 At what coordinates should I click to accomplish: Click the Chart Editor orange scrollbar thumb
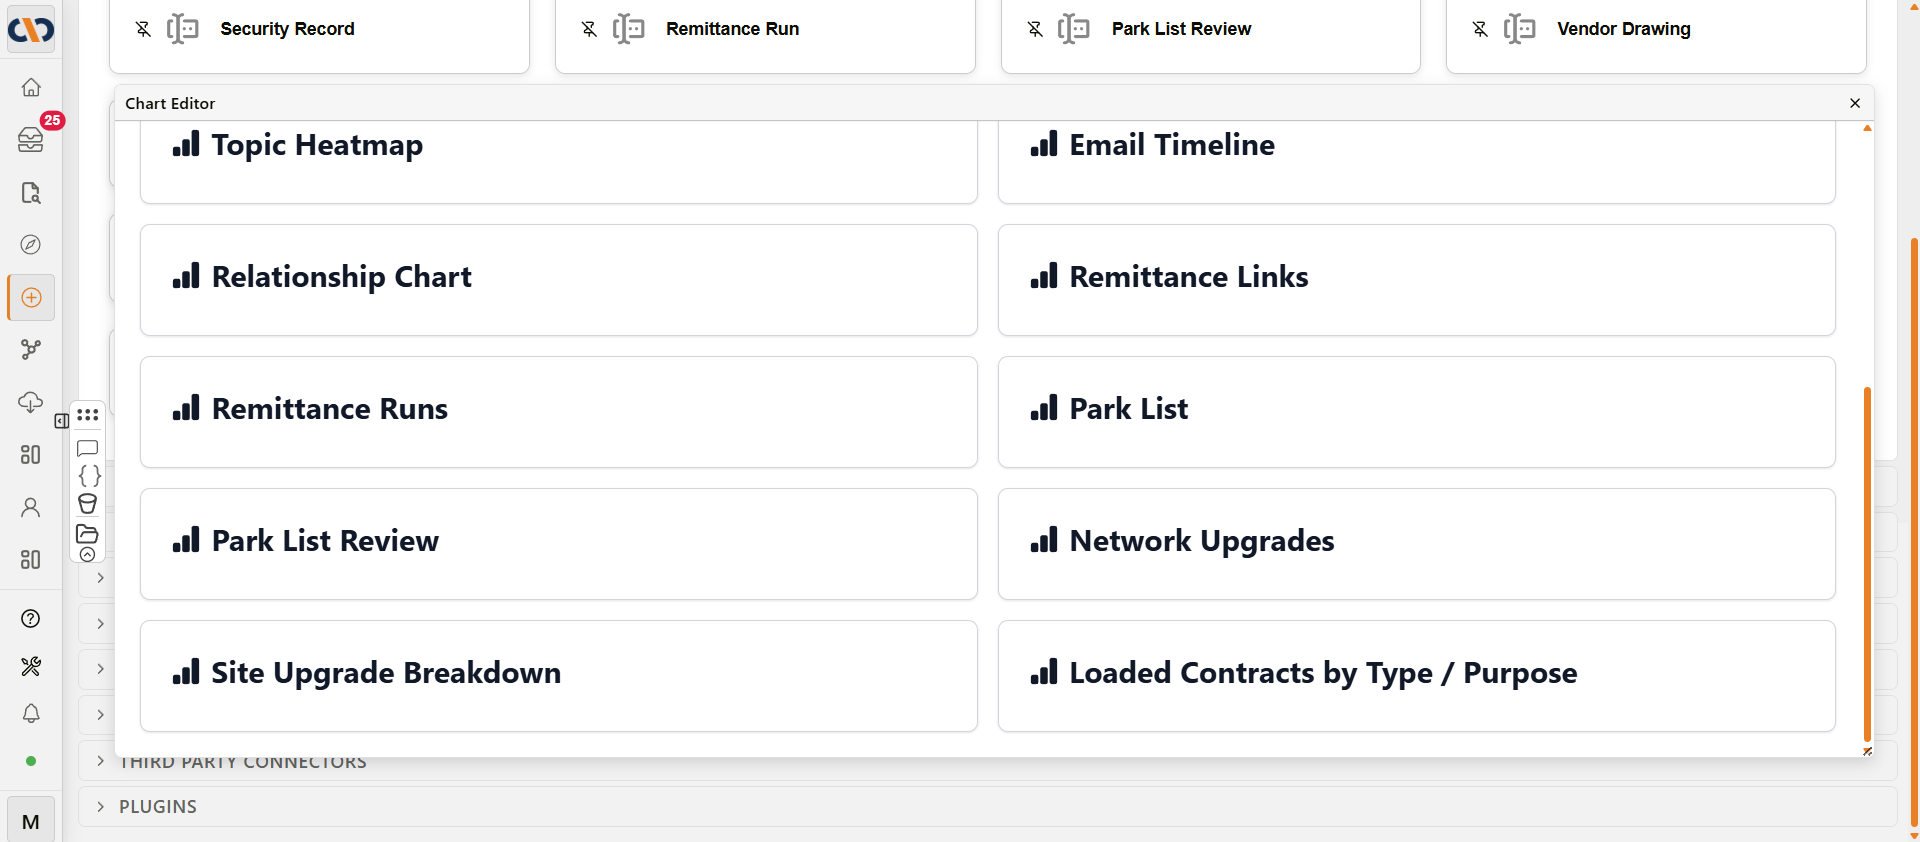[1867, 565]
